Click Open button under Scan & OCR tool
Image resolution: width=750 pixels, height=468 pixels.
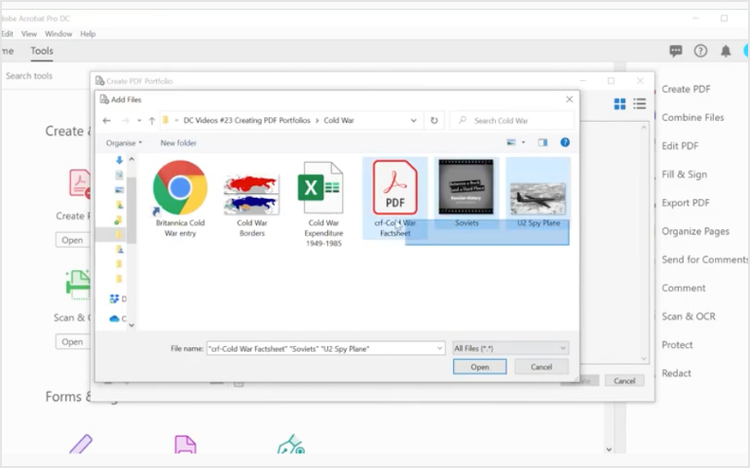[72, 342]
